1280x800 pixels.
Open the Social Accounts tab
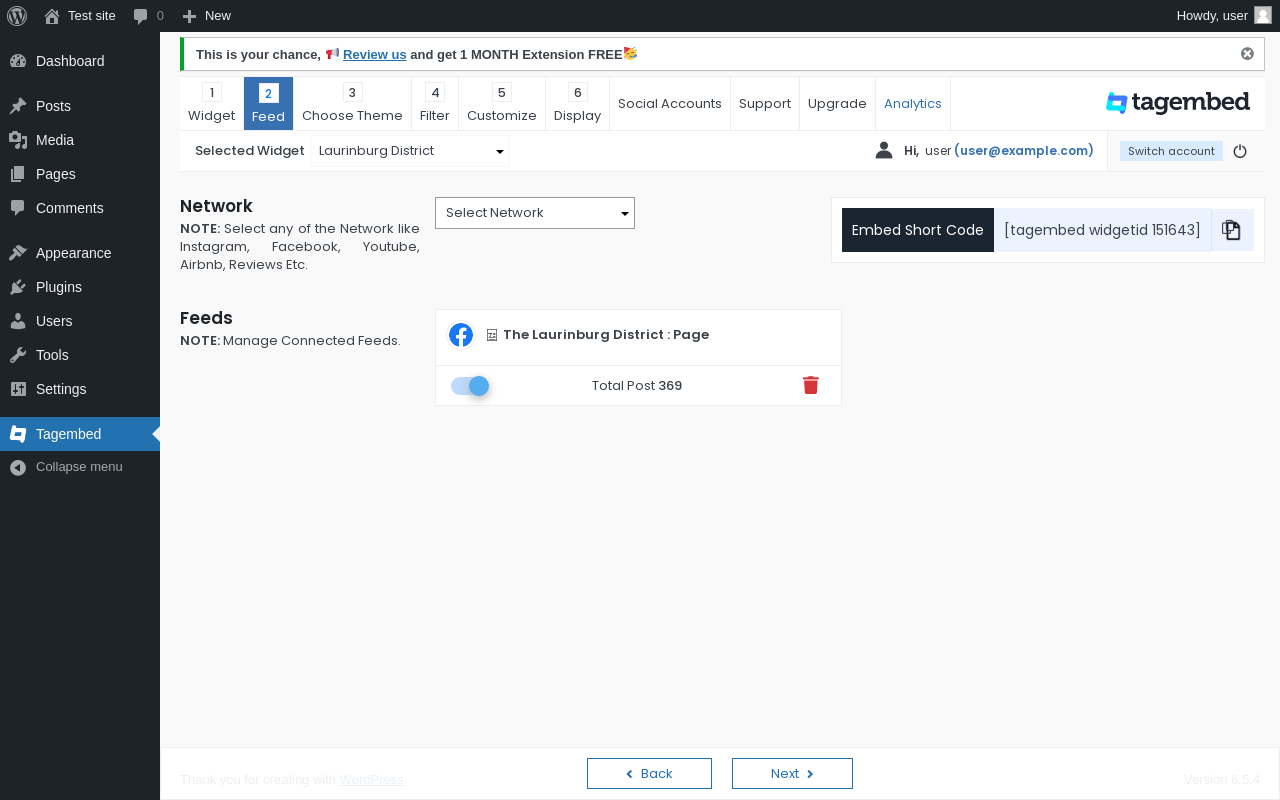tap(670, 104)
